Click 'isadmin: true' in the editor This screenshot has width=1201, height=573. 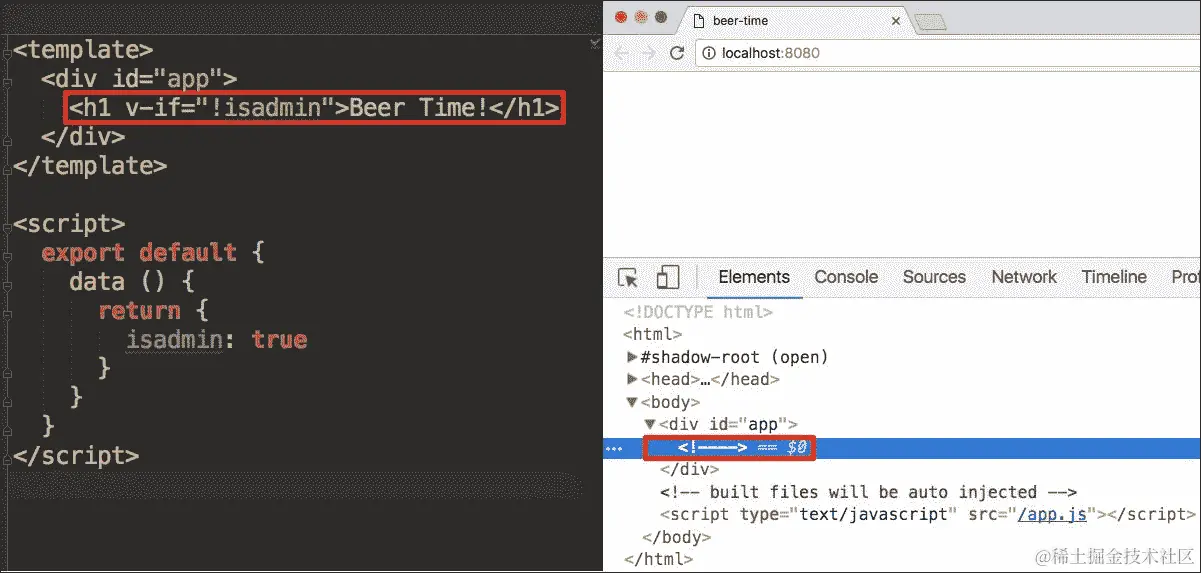pos(216,340)
